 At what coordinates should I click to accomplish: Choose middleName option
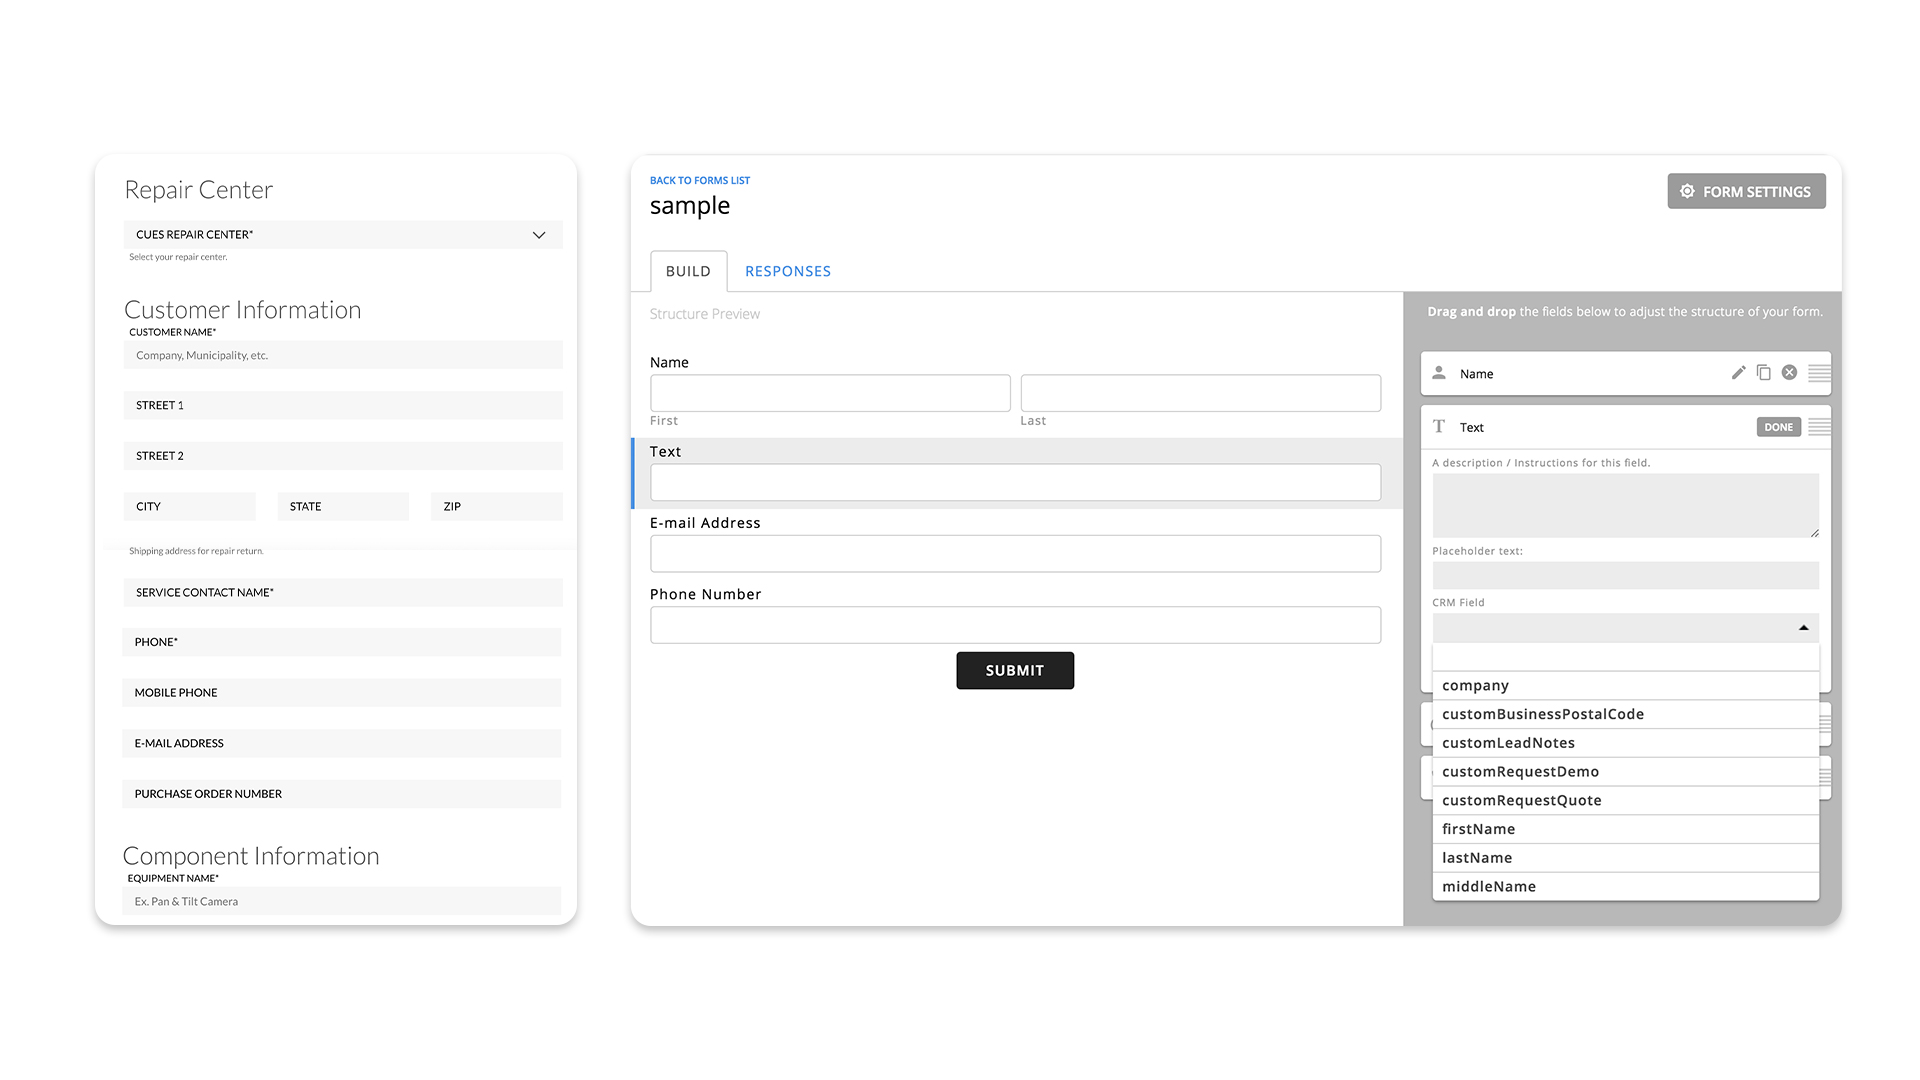[1626, 887]
